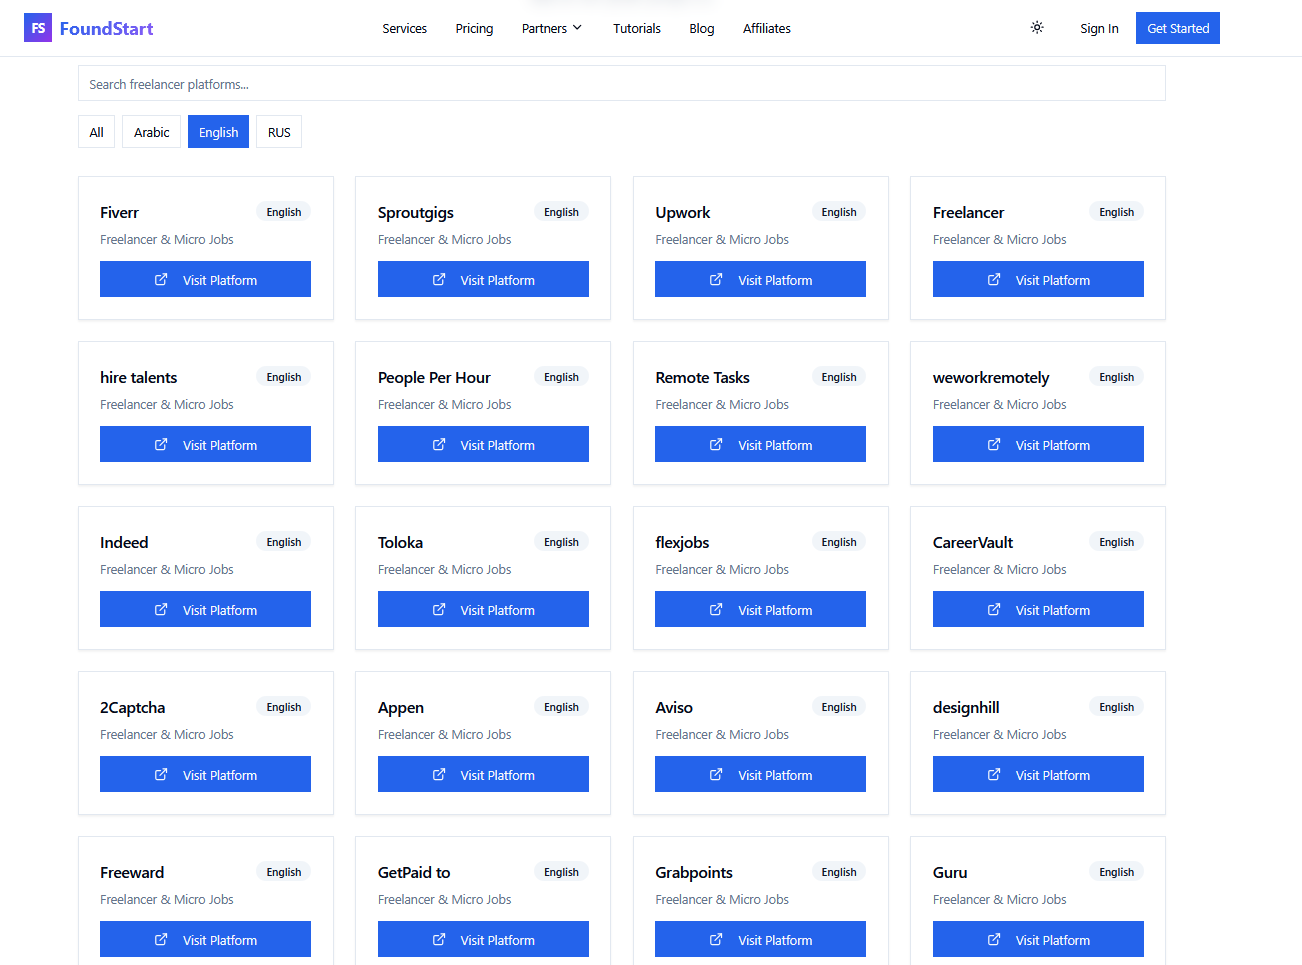Screen dimensions: 1302x965
Task: Click the external-link icon on Appen's button
Action: point(439,774)
